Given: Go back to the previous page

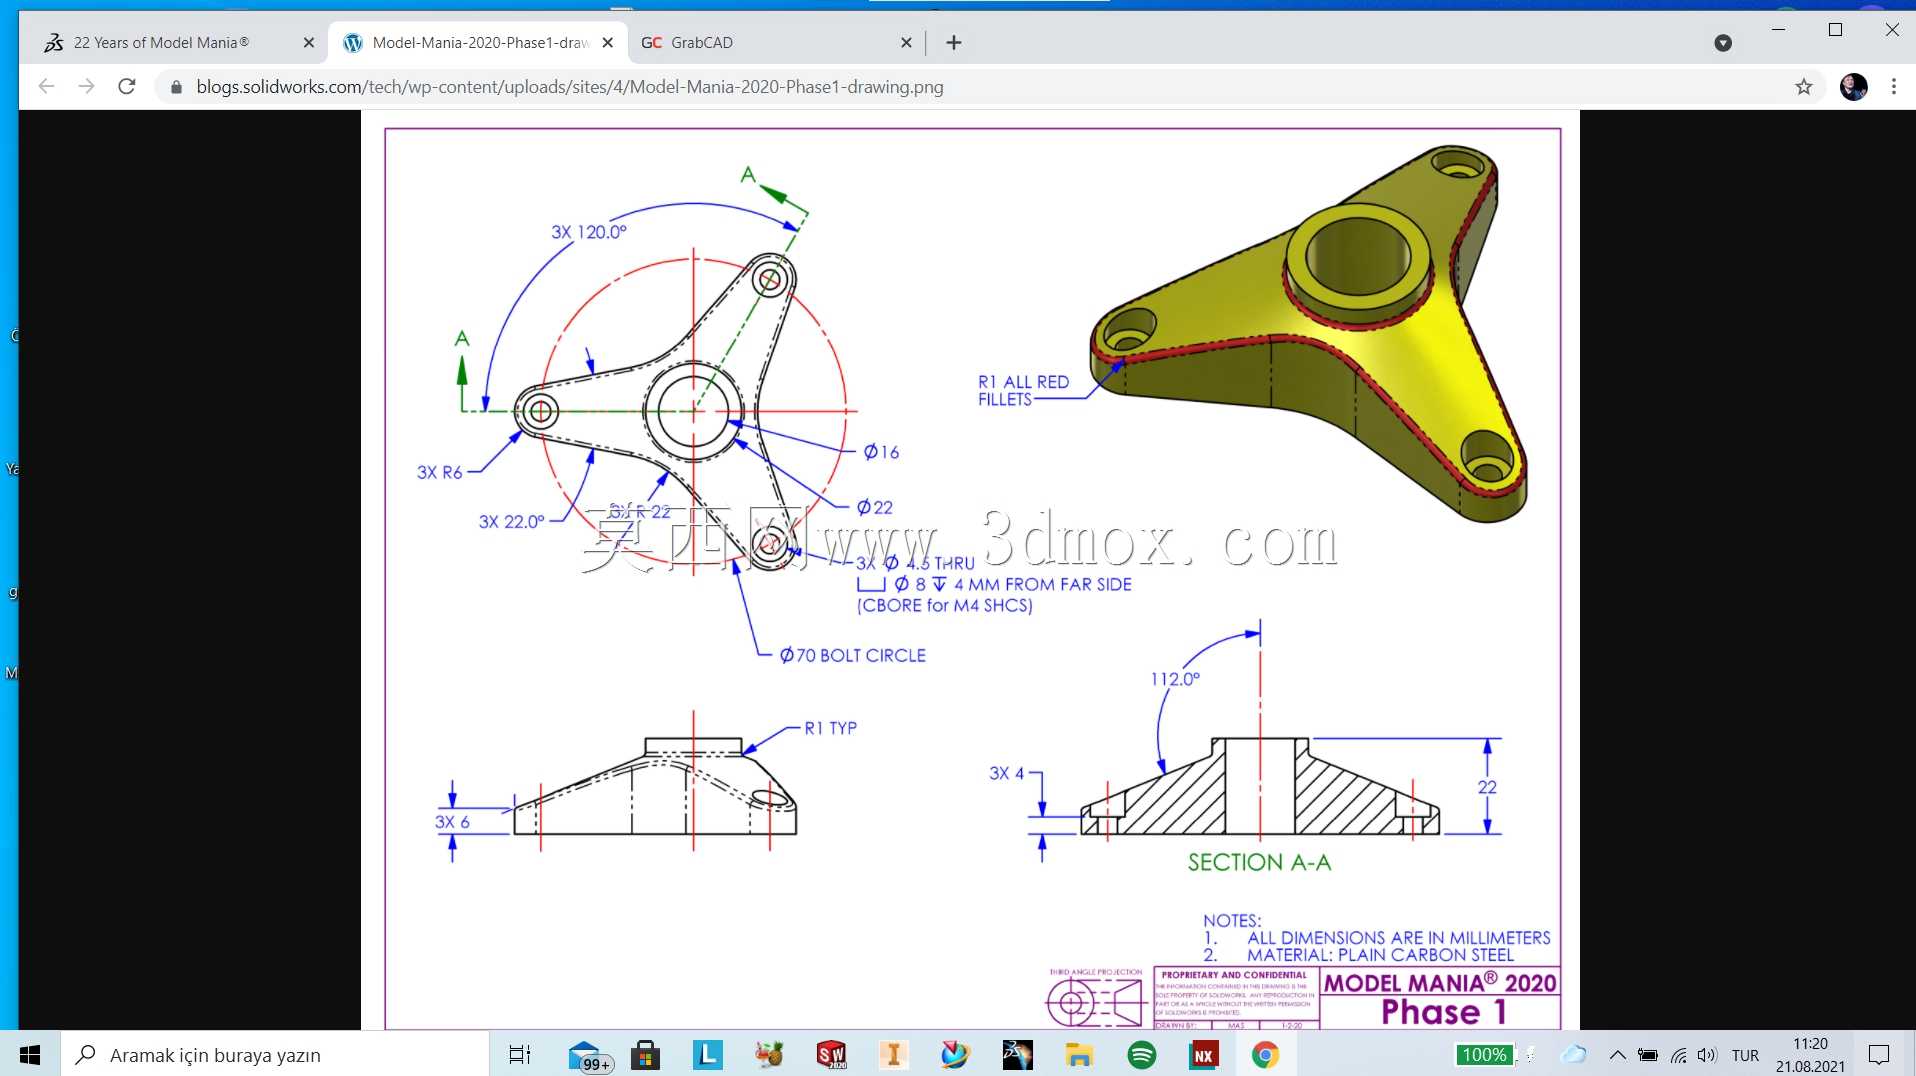Looking at the screenshot, I should pyautogui.click(x=46, y=87).
